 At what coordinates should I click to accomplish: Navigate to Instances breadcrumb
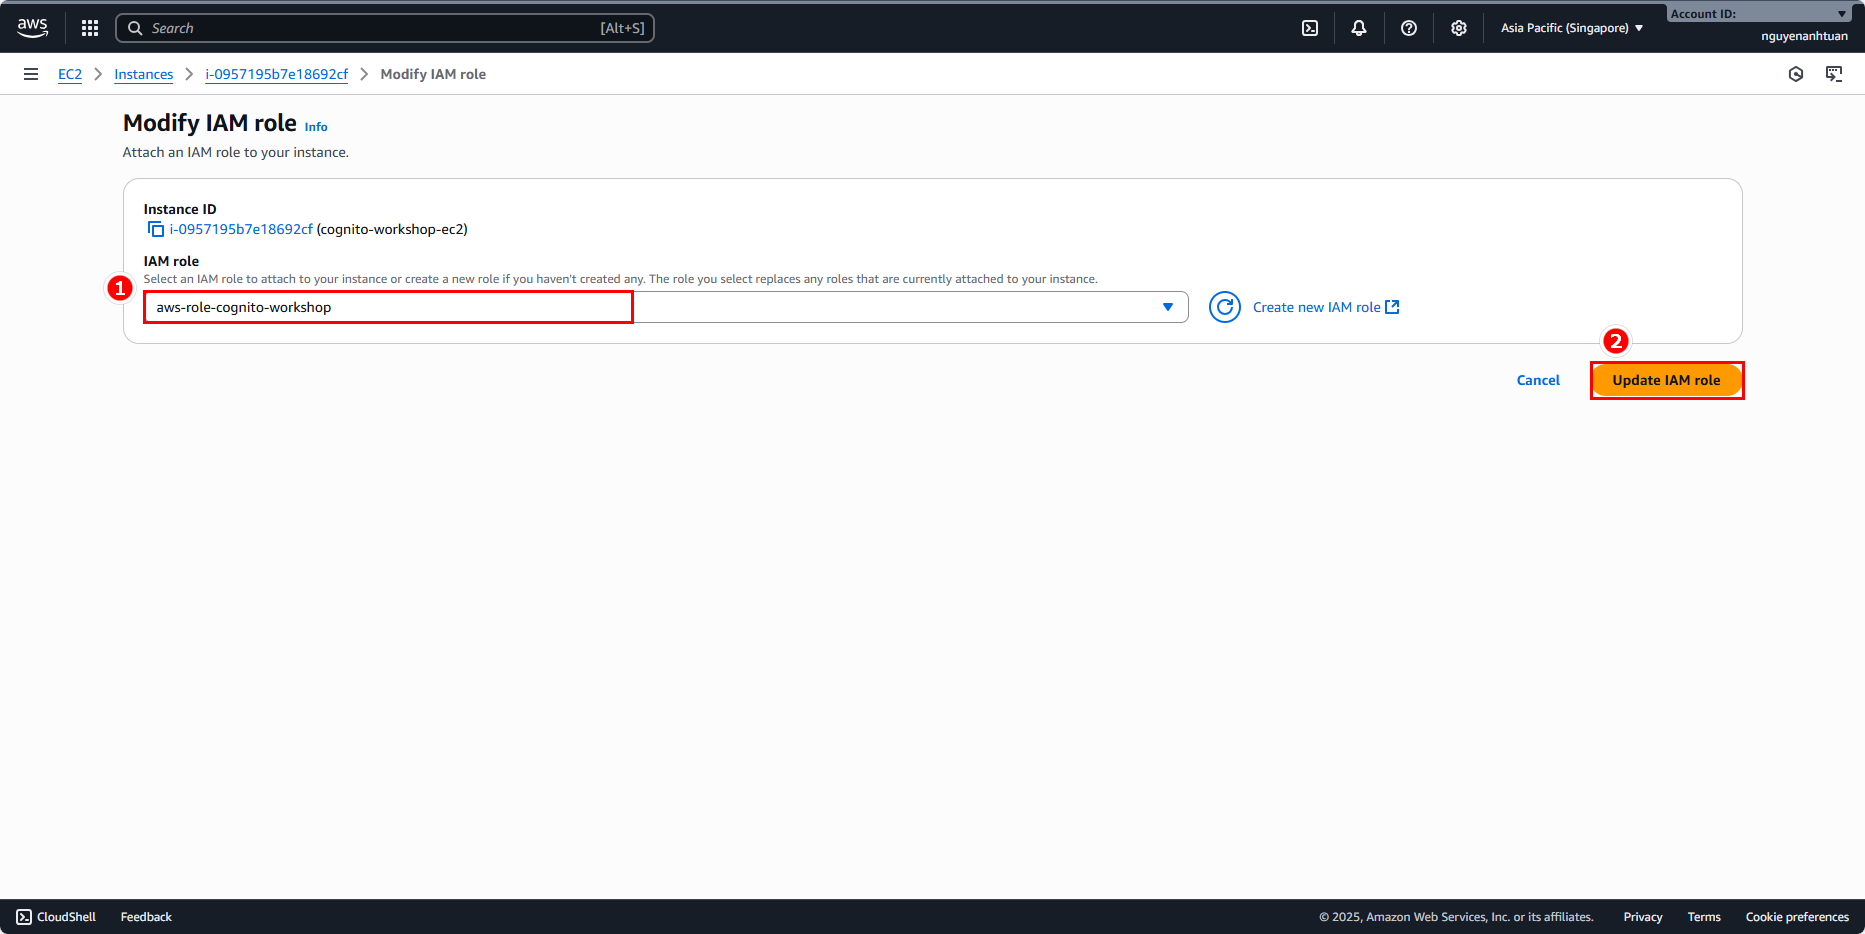[143, 74]
